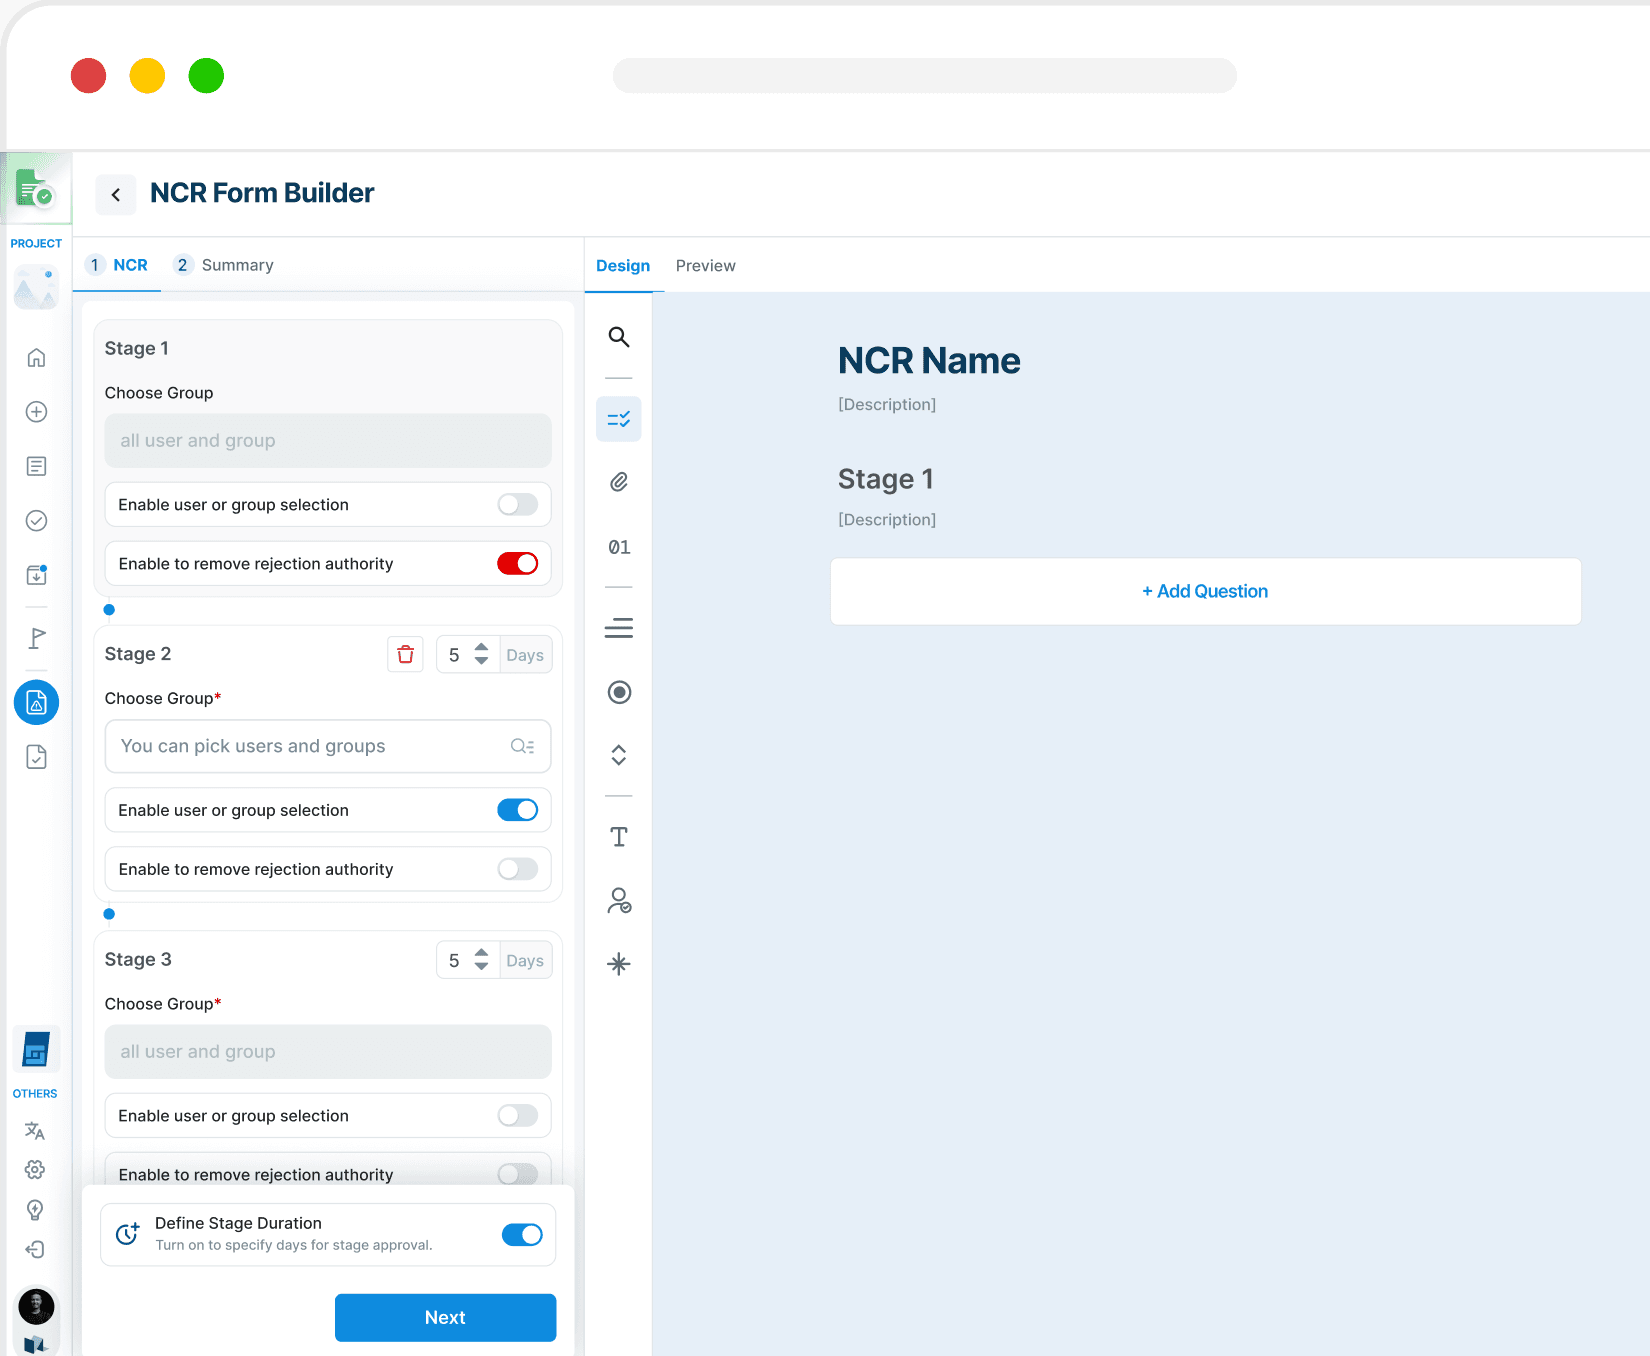Switch to the NCR step tab
Viewport: 1650px width, 1356px height.
[117, 265]
